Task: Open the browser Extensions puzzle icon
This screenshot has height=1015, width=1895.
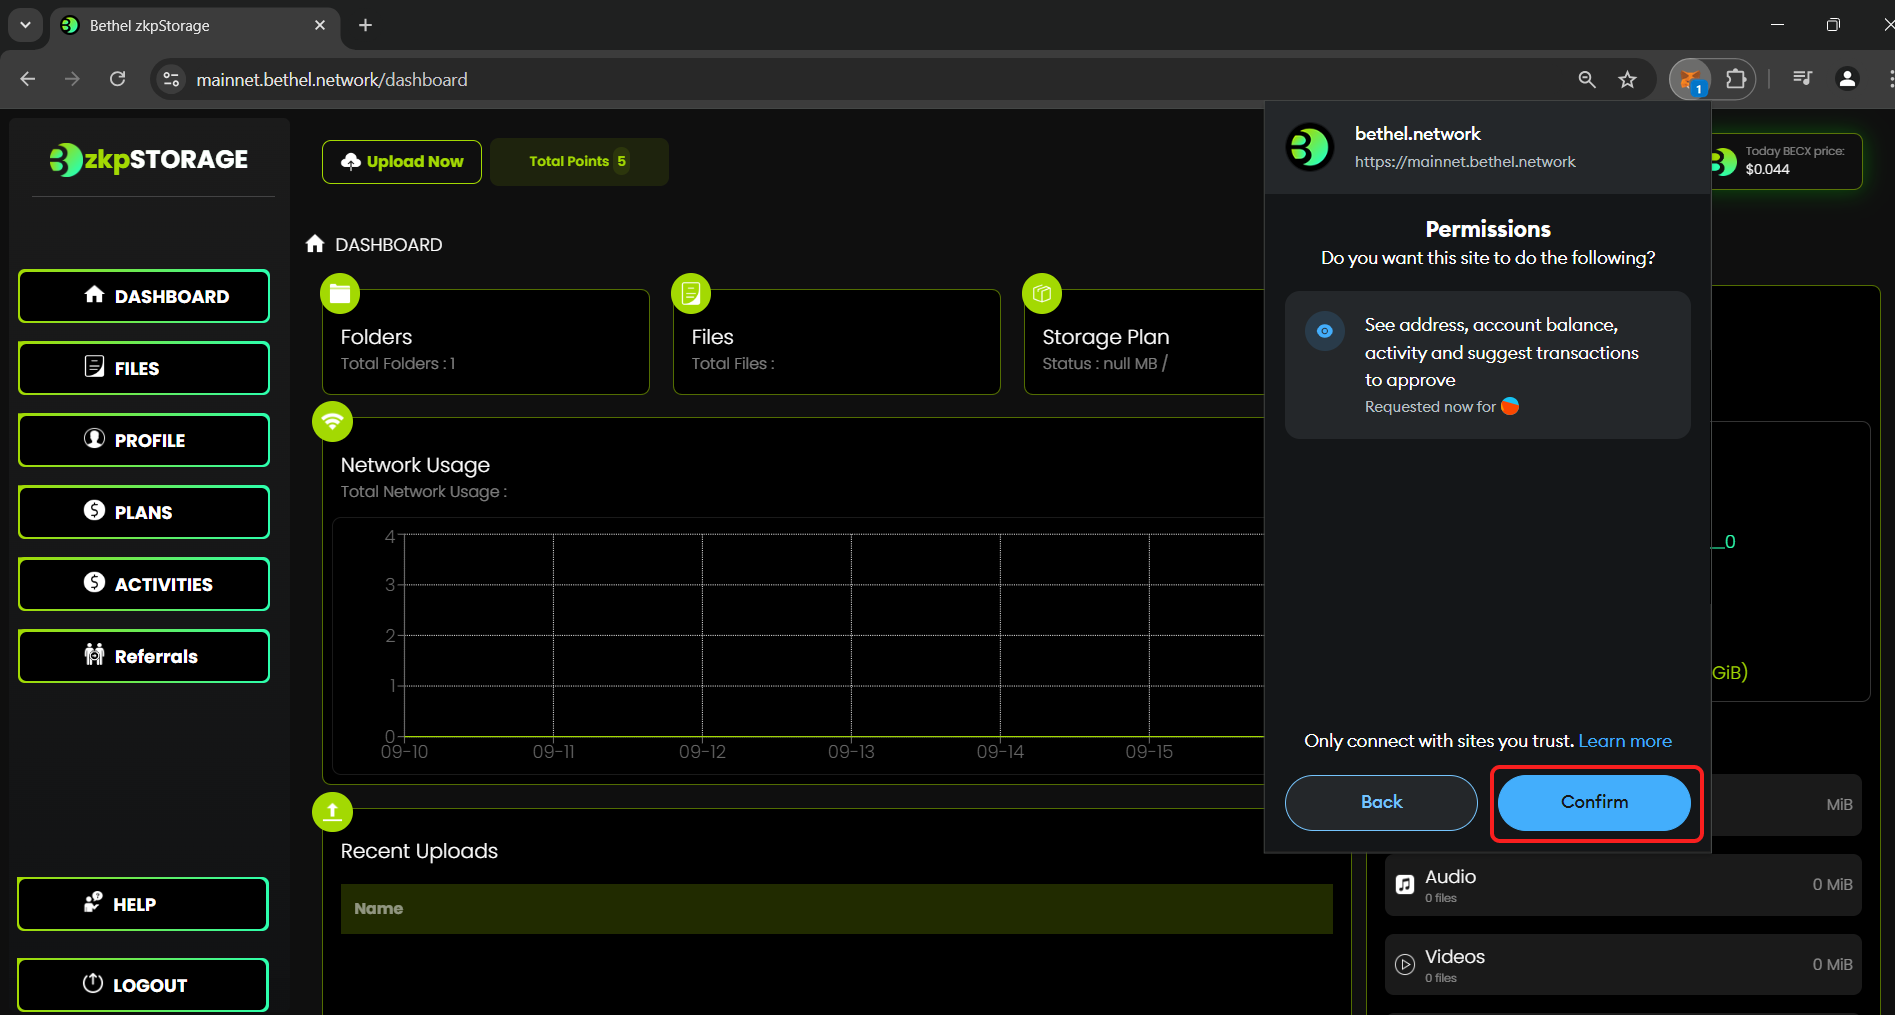Action: [1736, 79]
